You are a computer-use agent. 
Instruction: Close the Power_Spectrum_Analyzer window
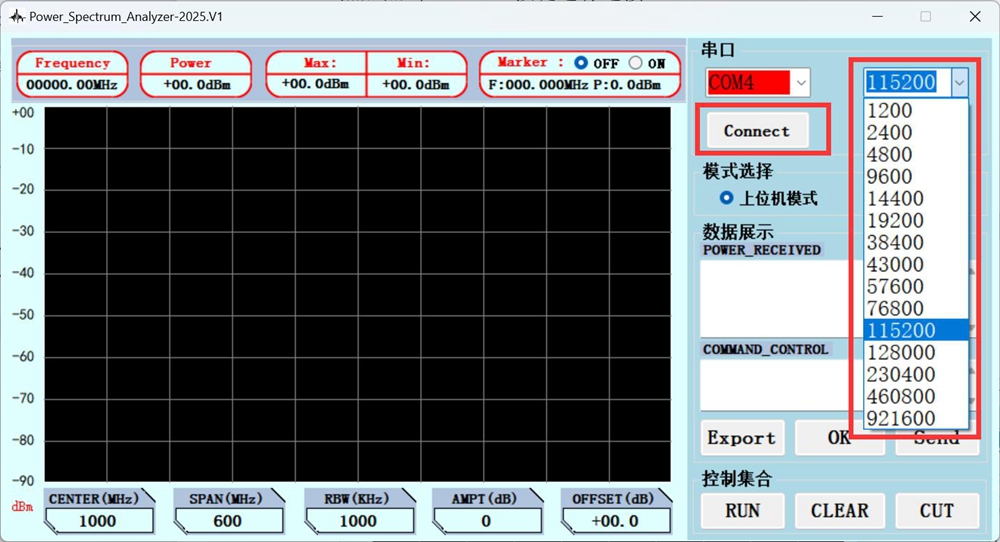tap(974, 17)
